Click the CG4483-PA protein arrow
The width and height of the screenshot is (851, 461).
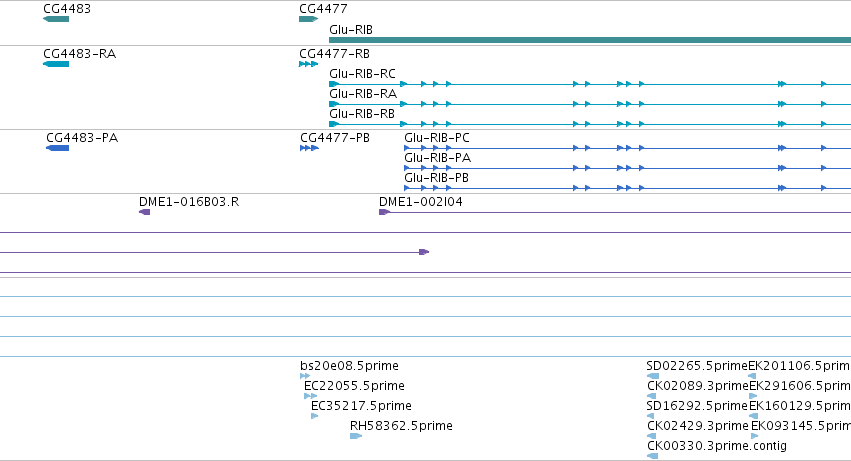pos(58,148)
